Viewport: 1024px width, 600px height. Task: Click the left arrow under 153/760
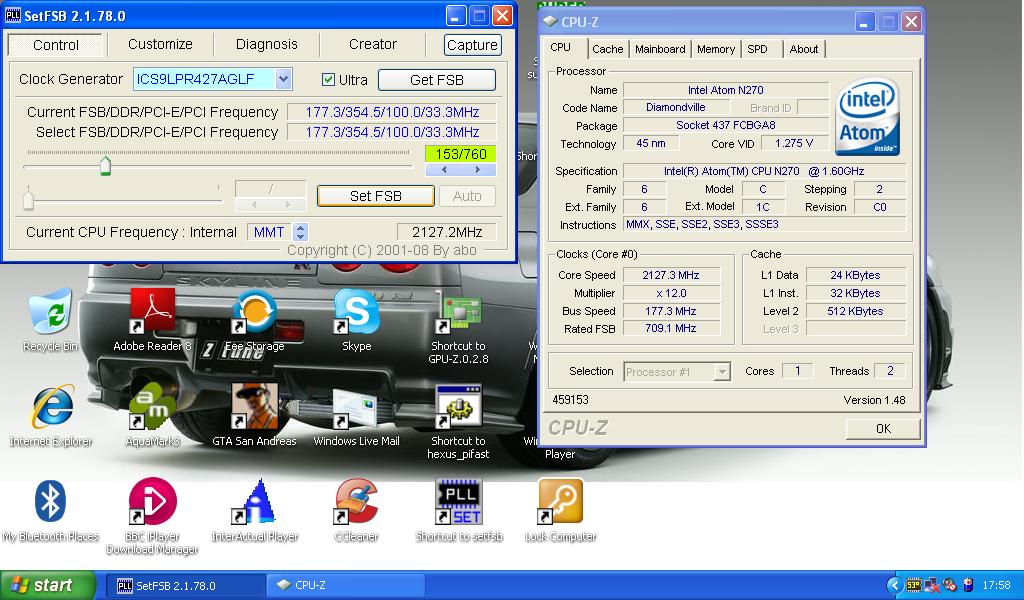coord(443,169)
